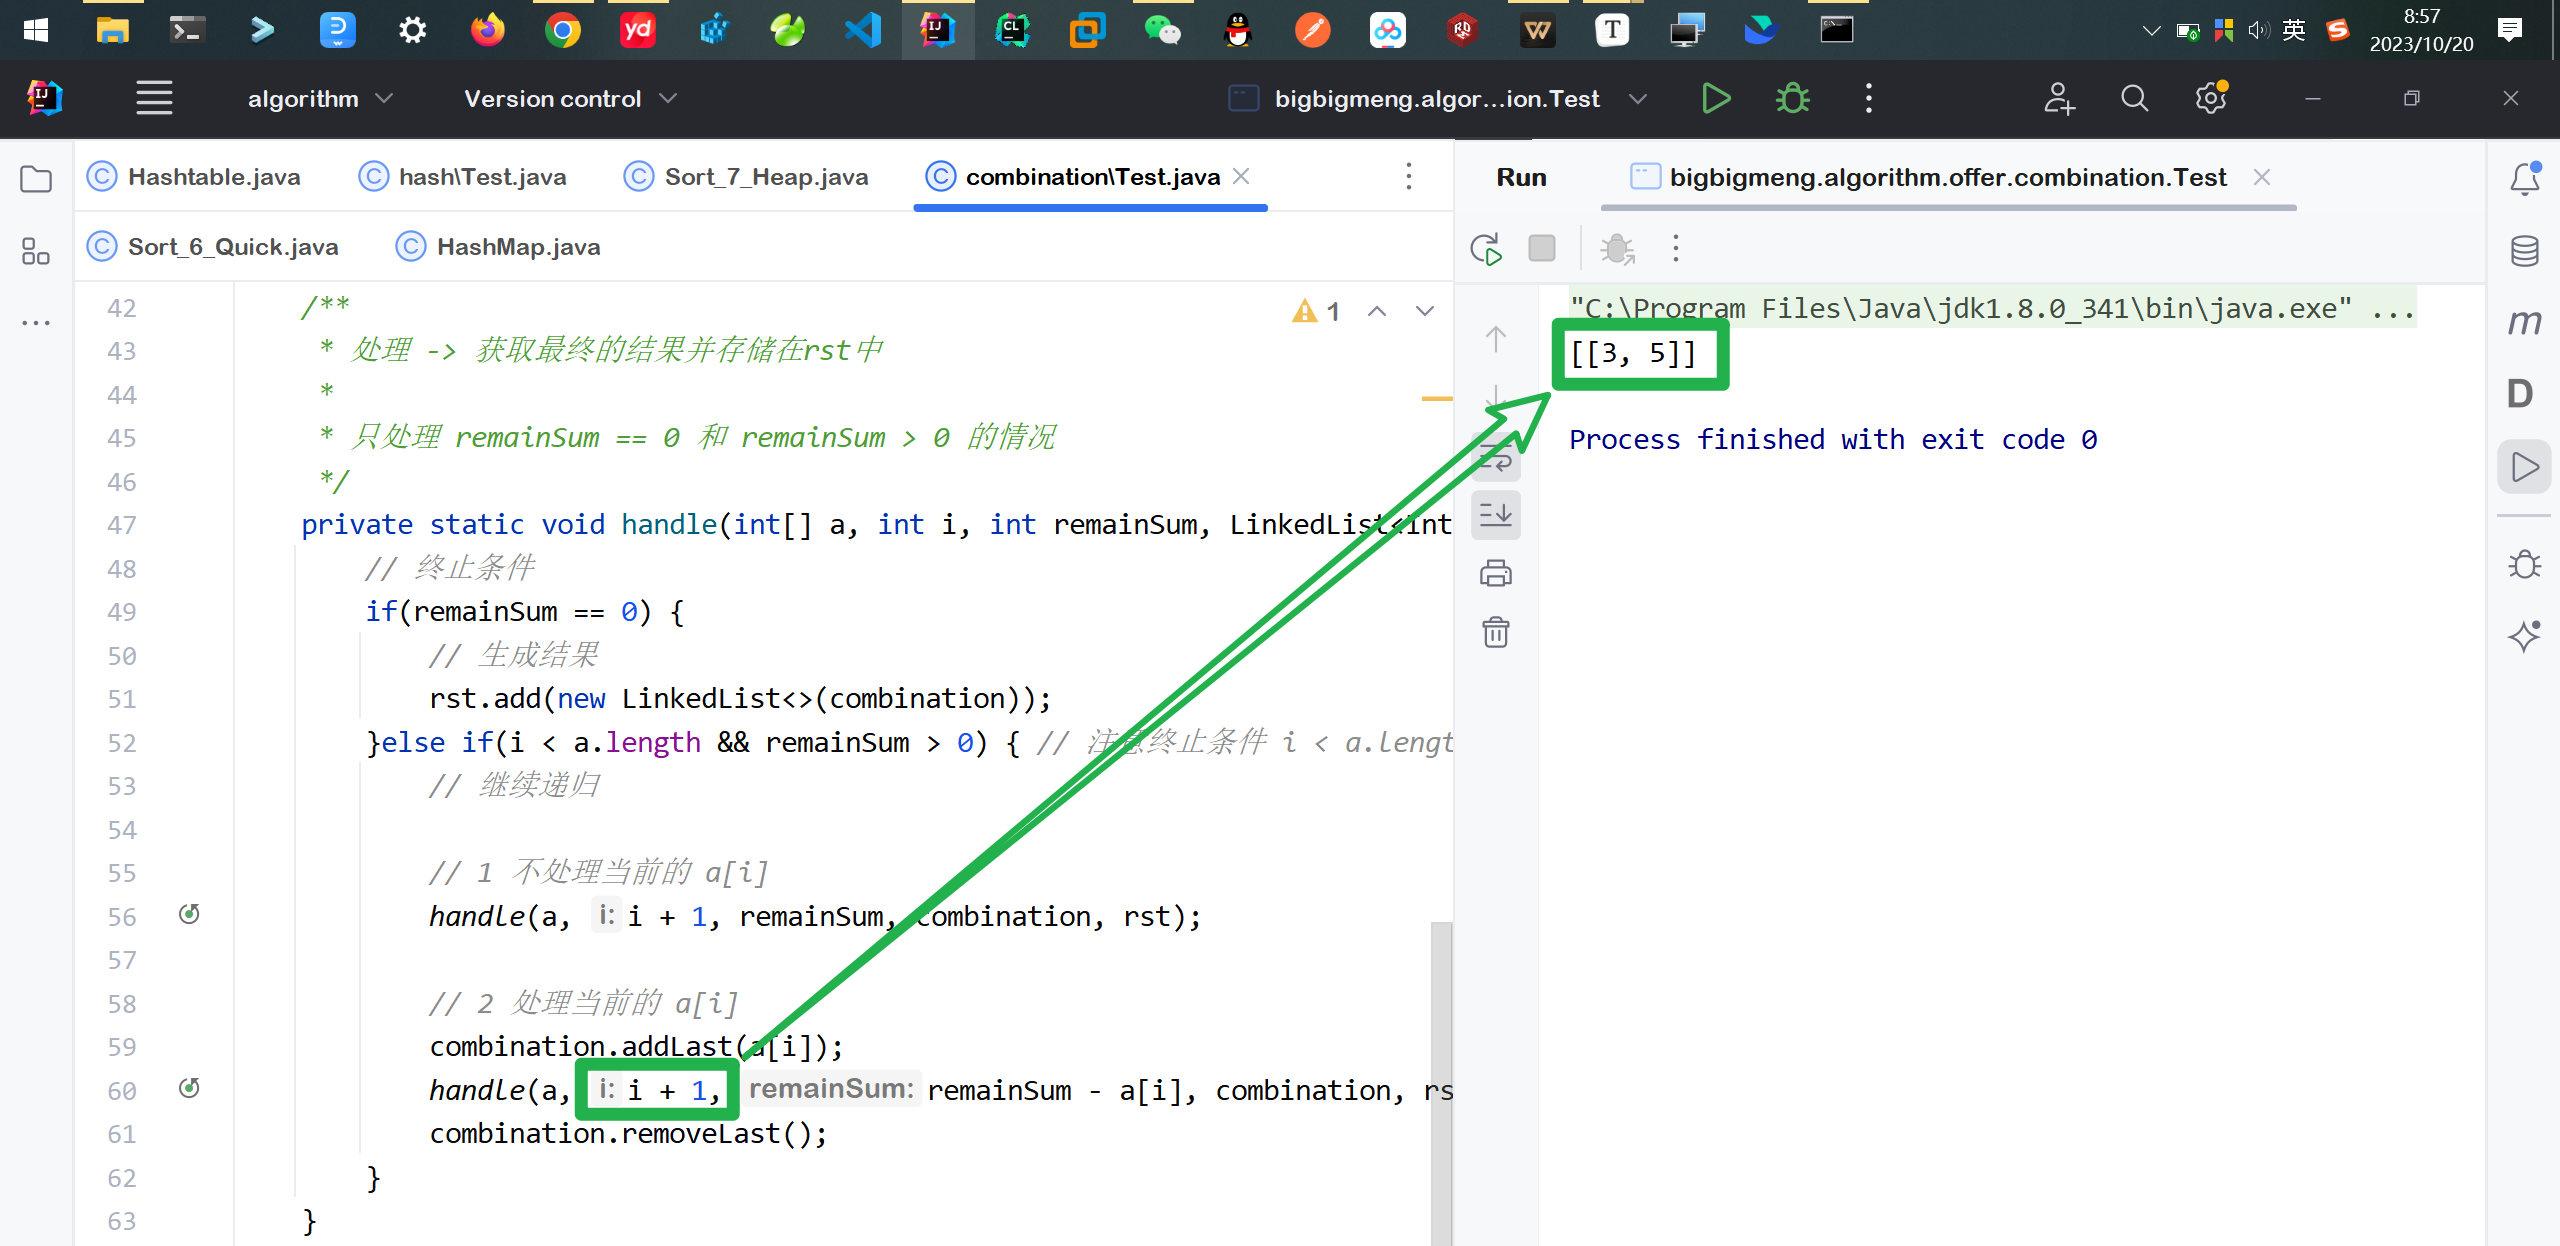
Task: Open WeChat from taskbar
Action: (x=1162, y=30)
